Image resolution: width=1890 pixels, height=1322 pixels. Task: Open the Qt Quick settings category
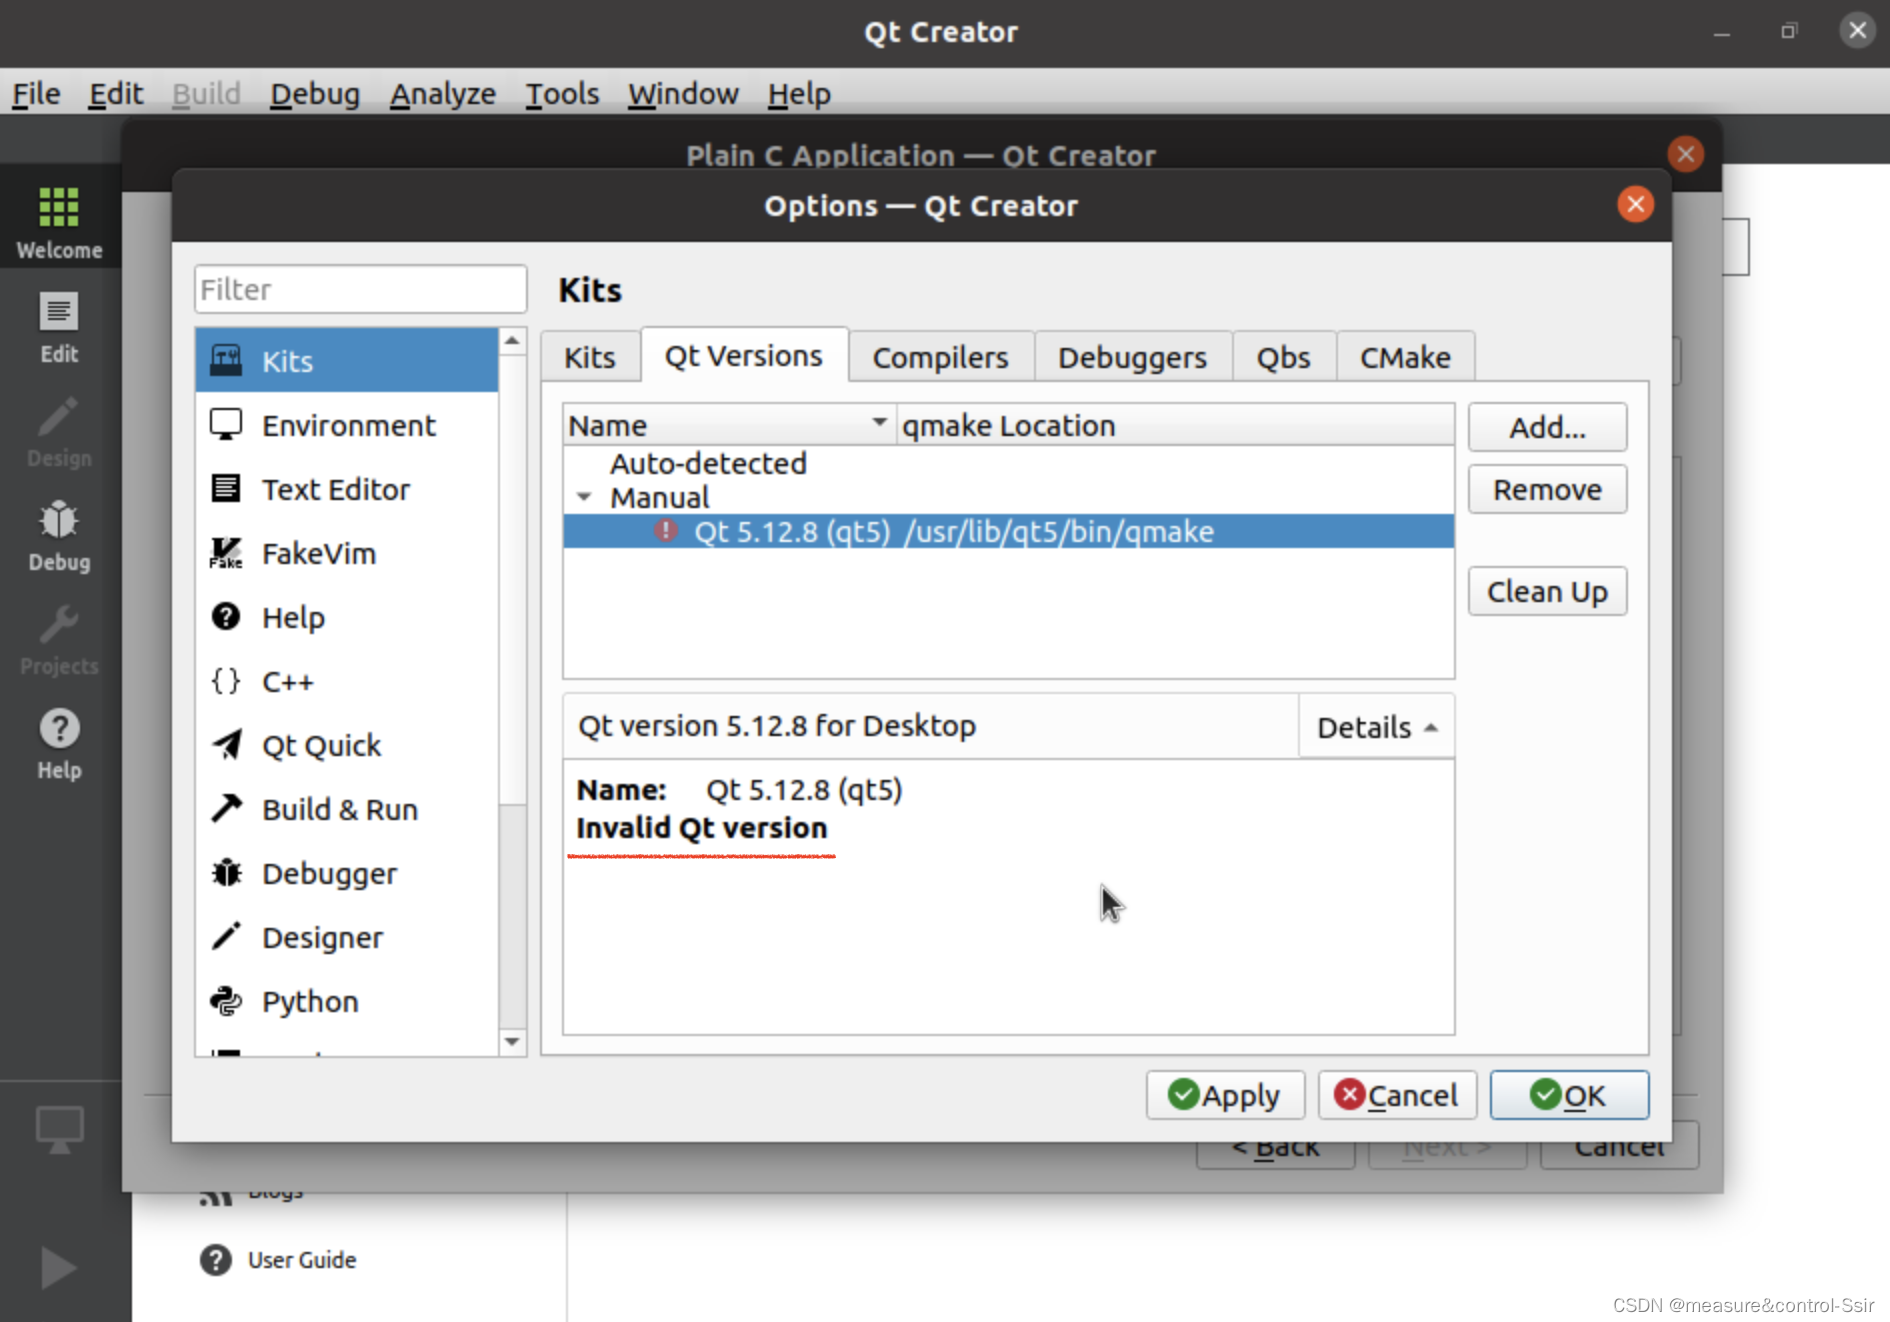click(x=321, y=745)
